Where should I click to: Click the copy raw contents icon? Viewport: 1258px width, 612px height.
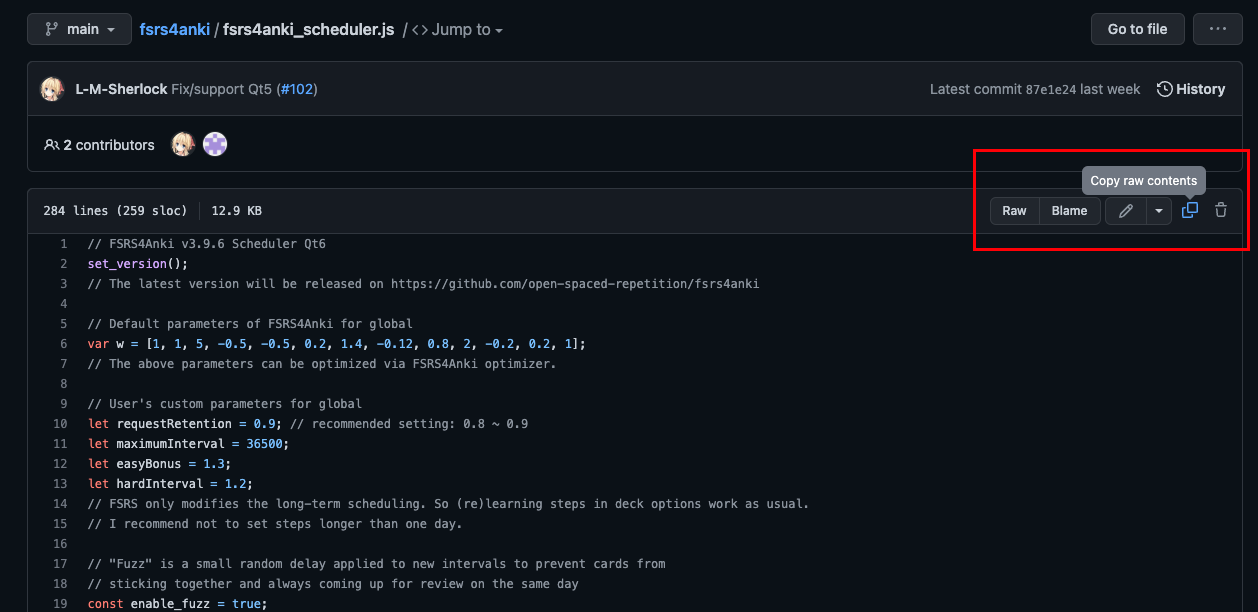[1190, 210]
